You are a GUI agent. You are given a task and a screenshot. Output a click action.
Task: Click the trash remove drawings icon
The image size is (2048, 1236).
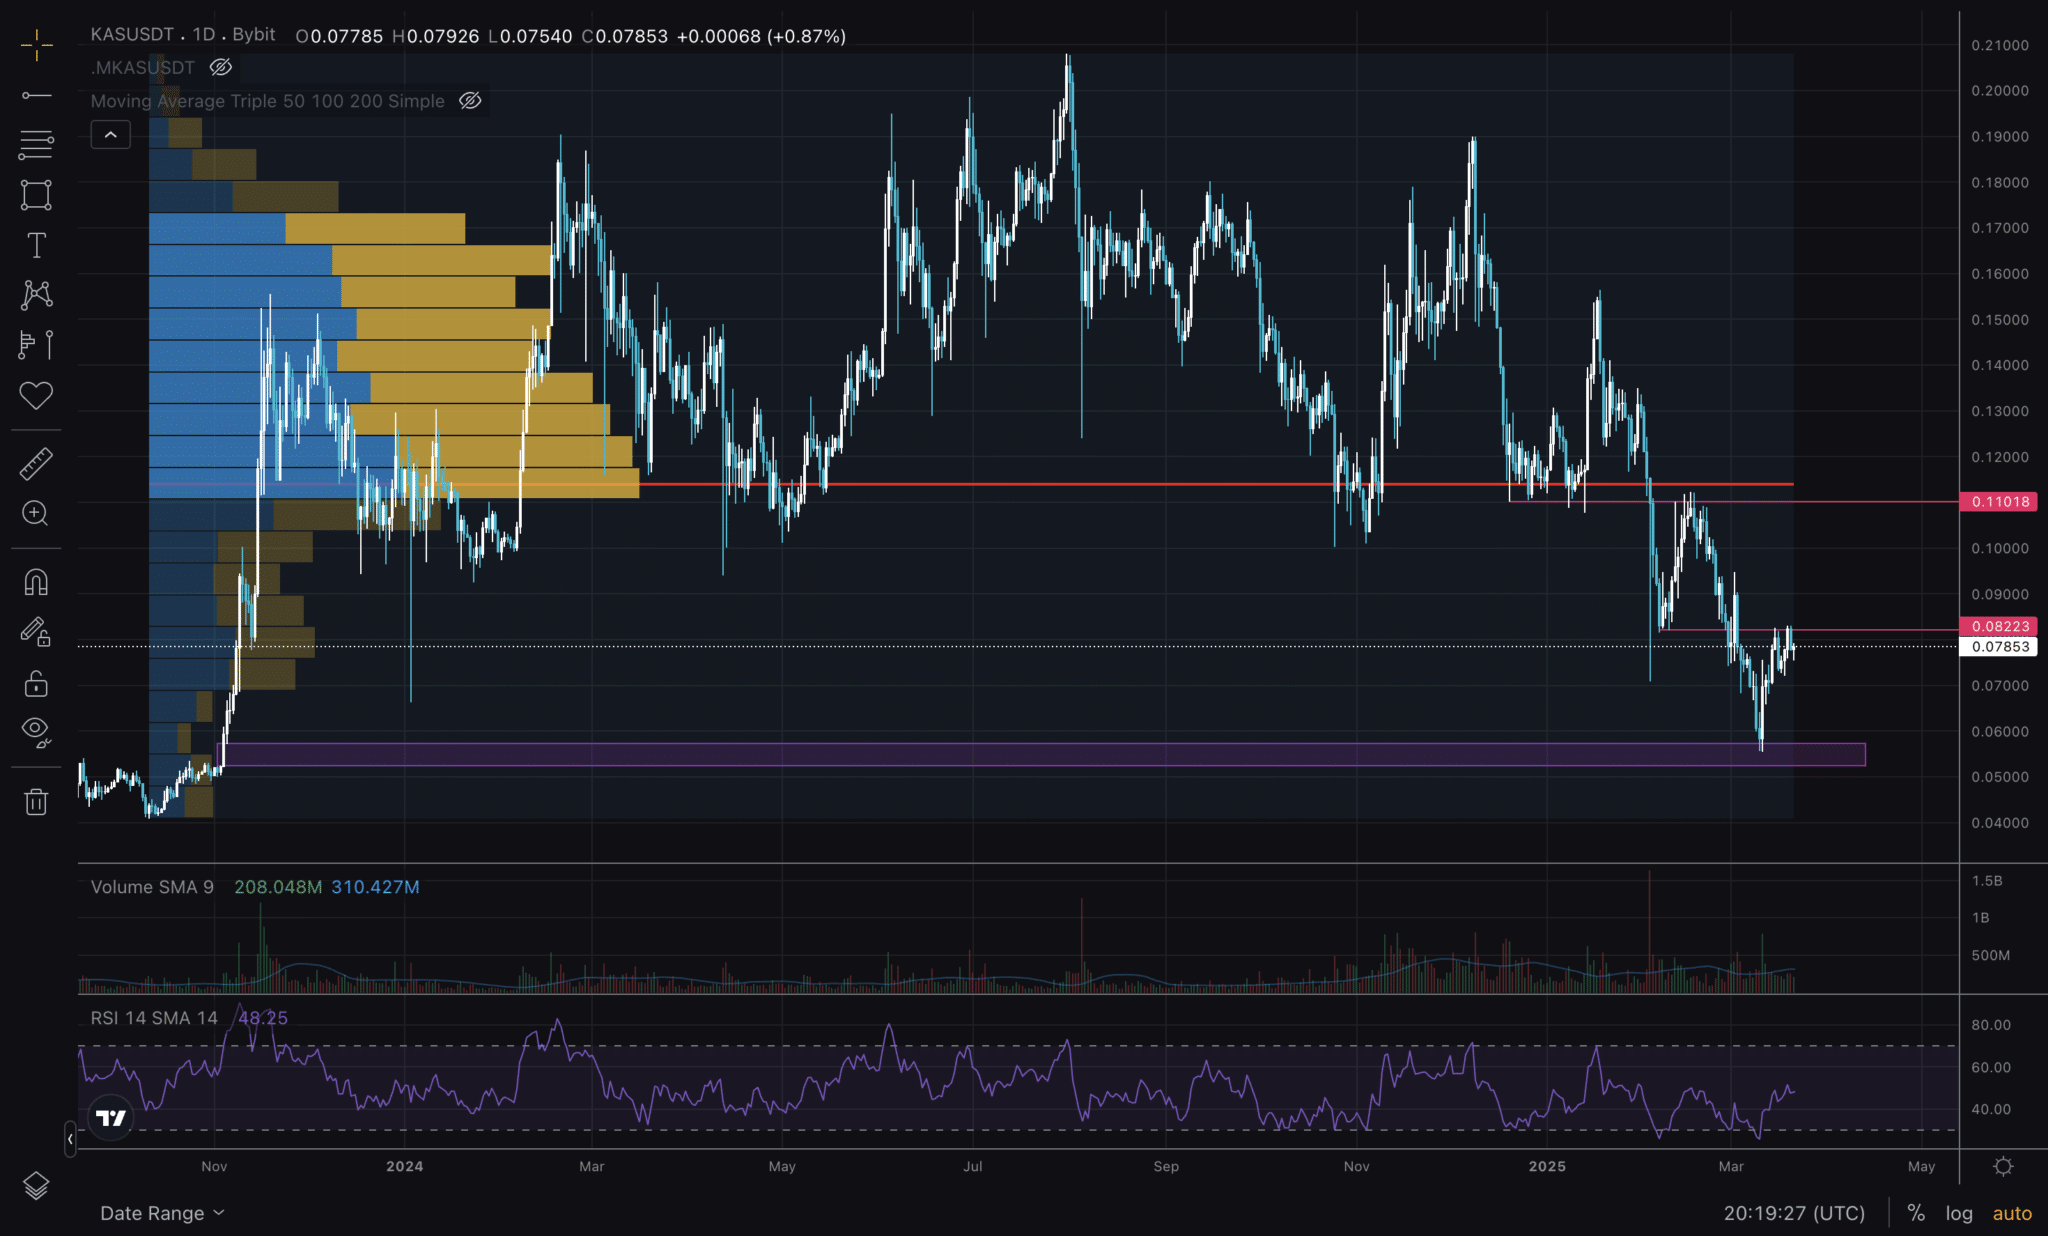36,802
